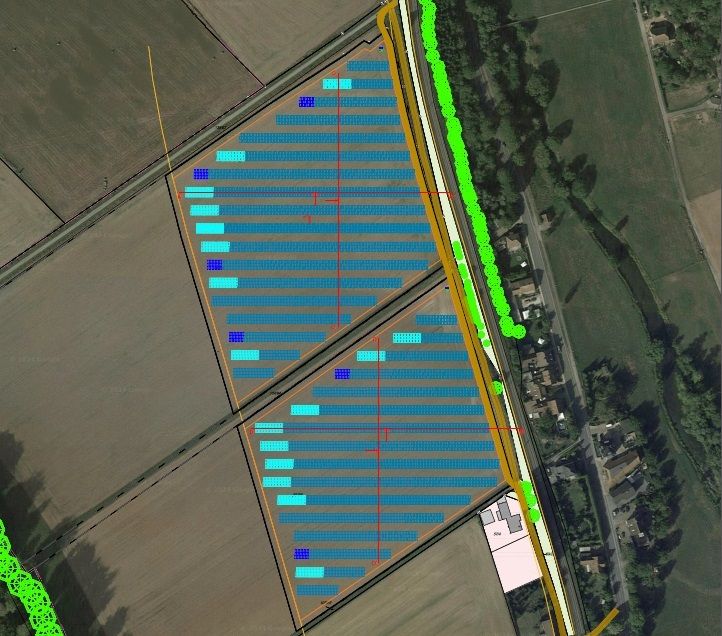Click the bottommost short panel row of lower field
The image size is (722, 636).
tap(318, 590)
